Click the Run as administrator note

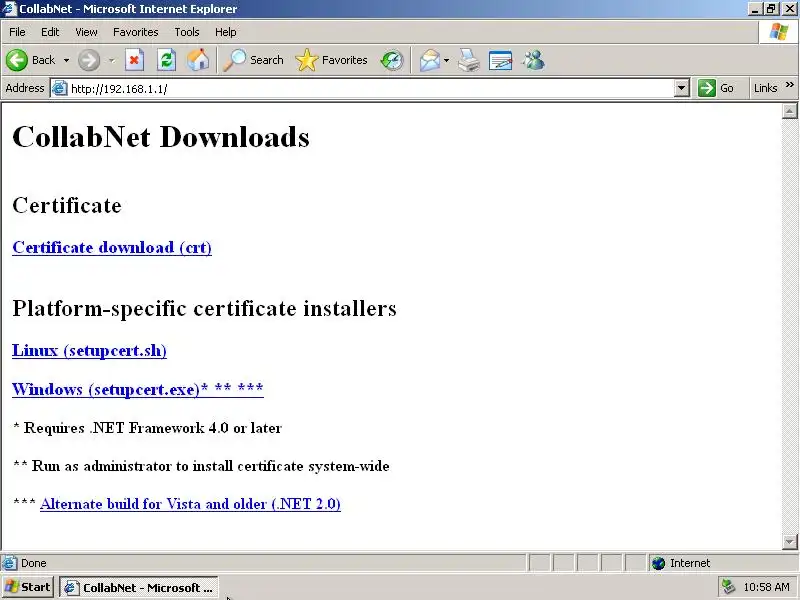(202, 466)
